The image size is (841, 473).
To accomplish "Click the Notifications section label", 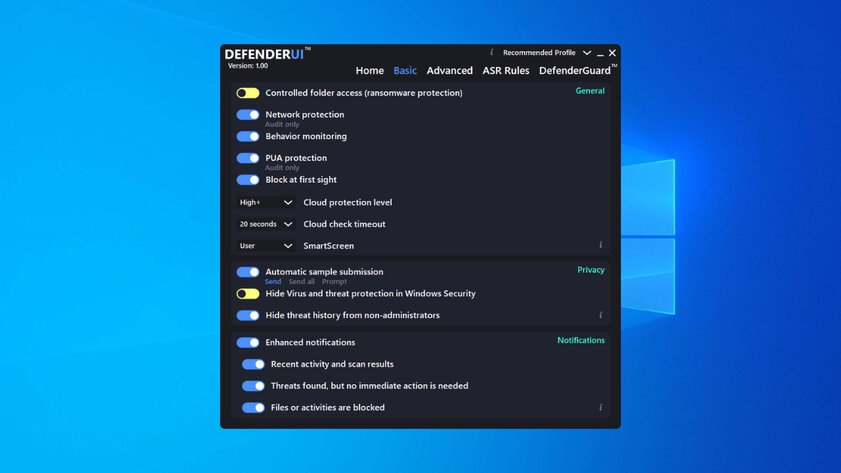I will [581, 341].
